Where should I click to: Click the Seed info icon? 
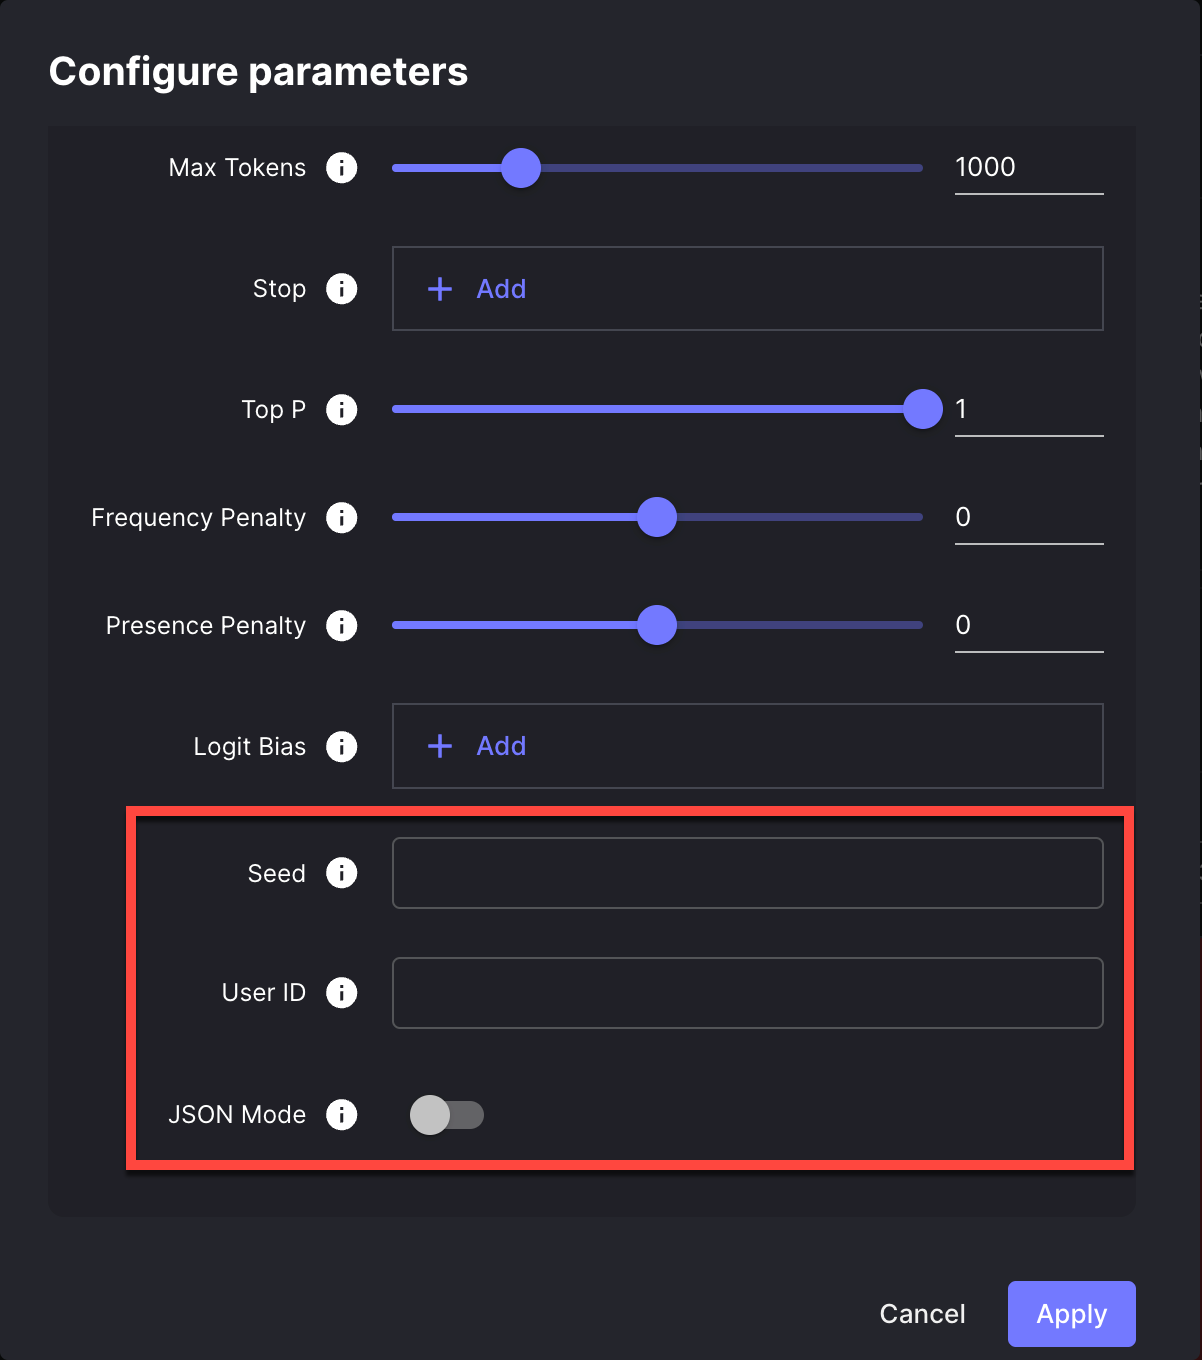(x=341, y=873)
